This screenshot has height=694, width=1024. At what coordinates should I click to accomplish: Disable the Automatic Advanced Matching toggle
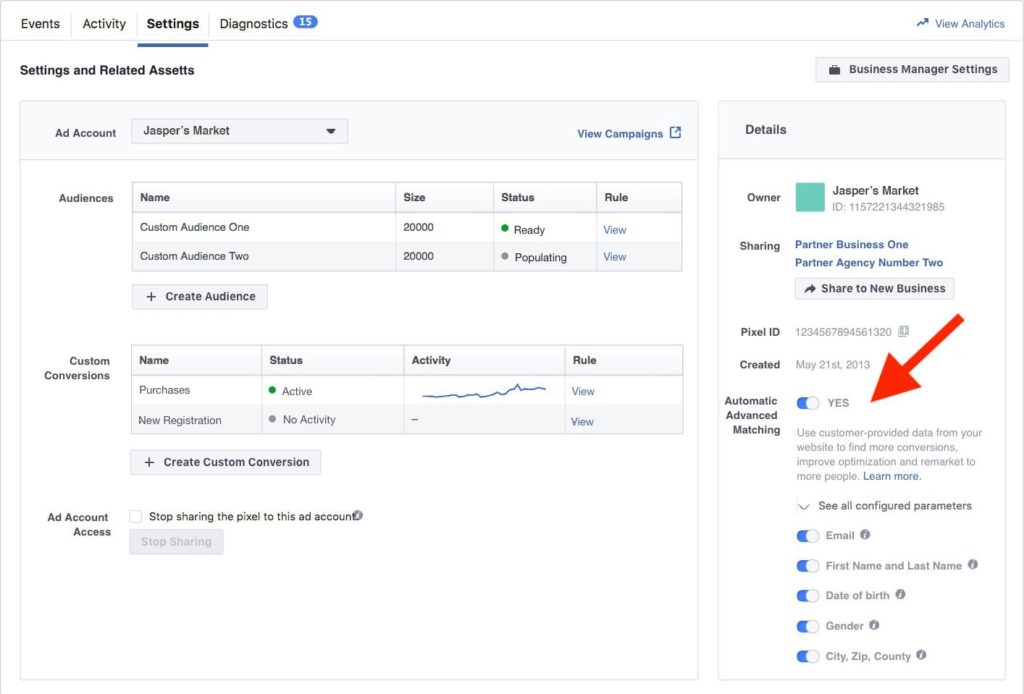[807, 402]
